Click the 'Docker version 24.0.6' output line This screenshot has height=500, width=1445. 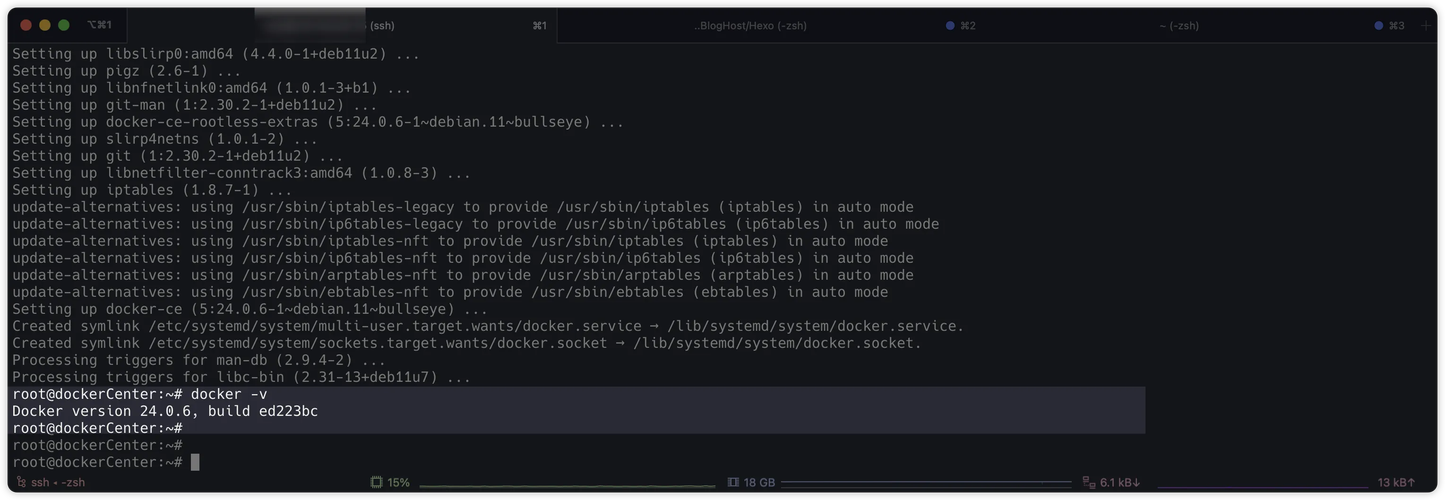click(165, 411)
